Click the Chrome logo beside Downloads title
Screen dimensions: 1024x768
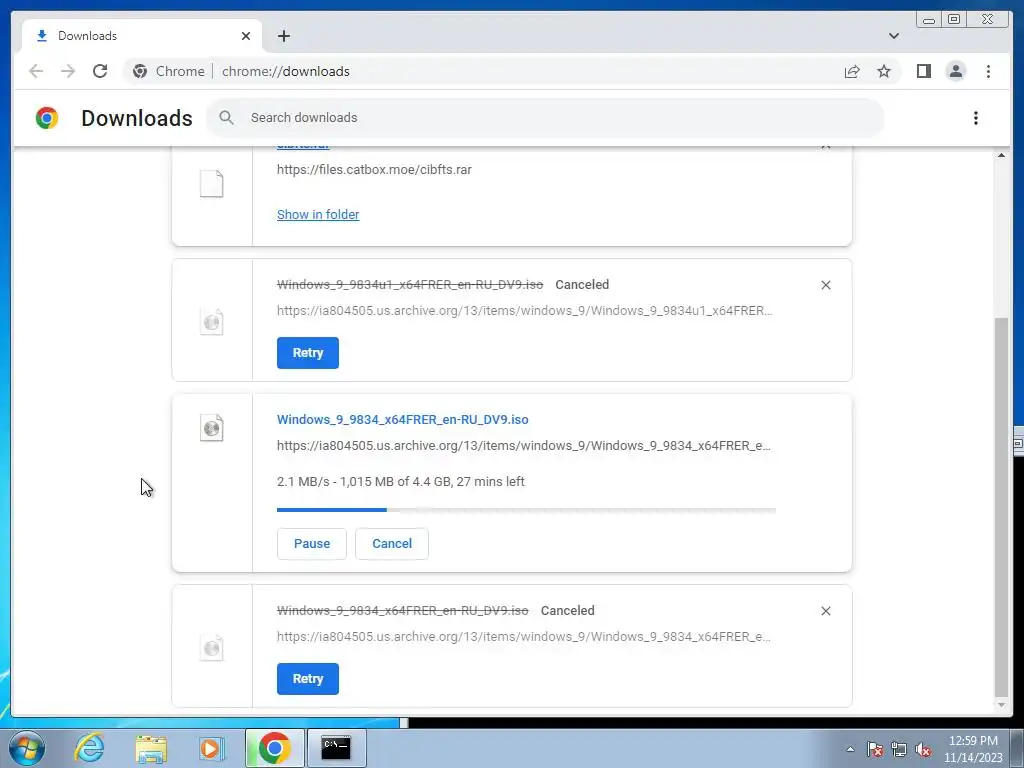[47, 118]
